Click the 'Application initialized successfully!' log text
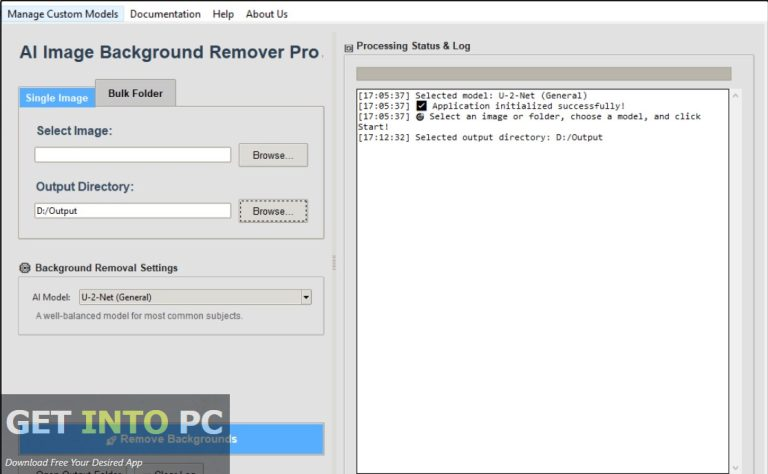Viewport: 768px width, 474px height. coord(528,106)
